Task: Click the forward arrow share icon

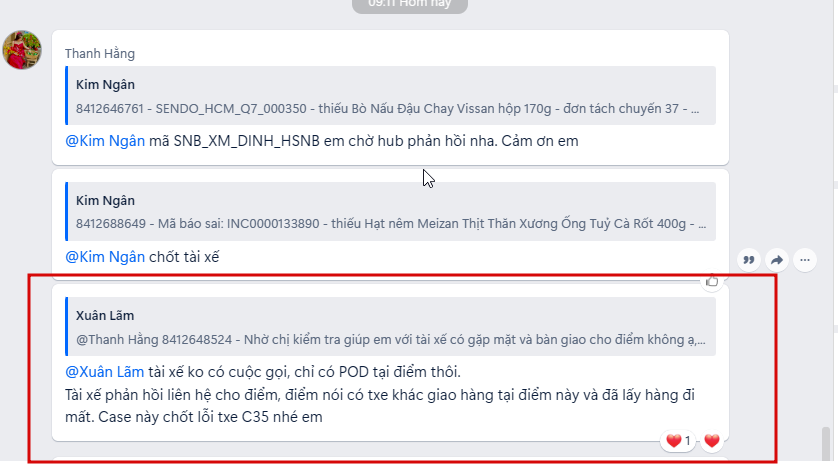Action: (x=777, y=260)
